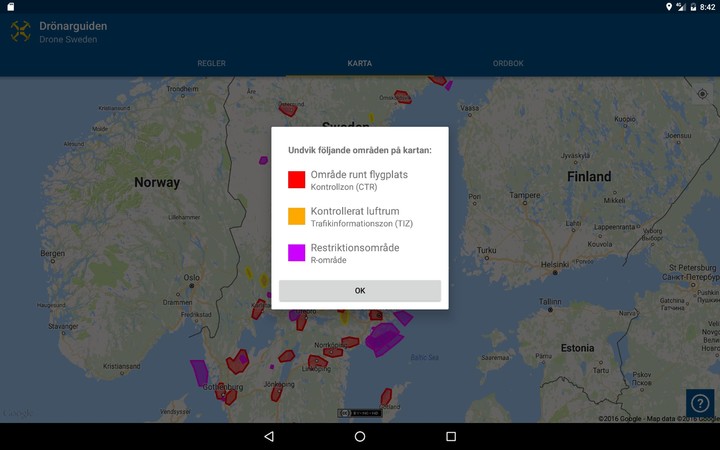Select the KARTA tab
Image resolution: width=720 pixels, height=450 pixels.
click(x=360, y=63)
